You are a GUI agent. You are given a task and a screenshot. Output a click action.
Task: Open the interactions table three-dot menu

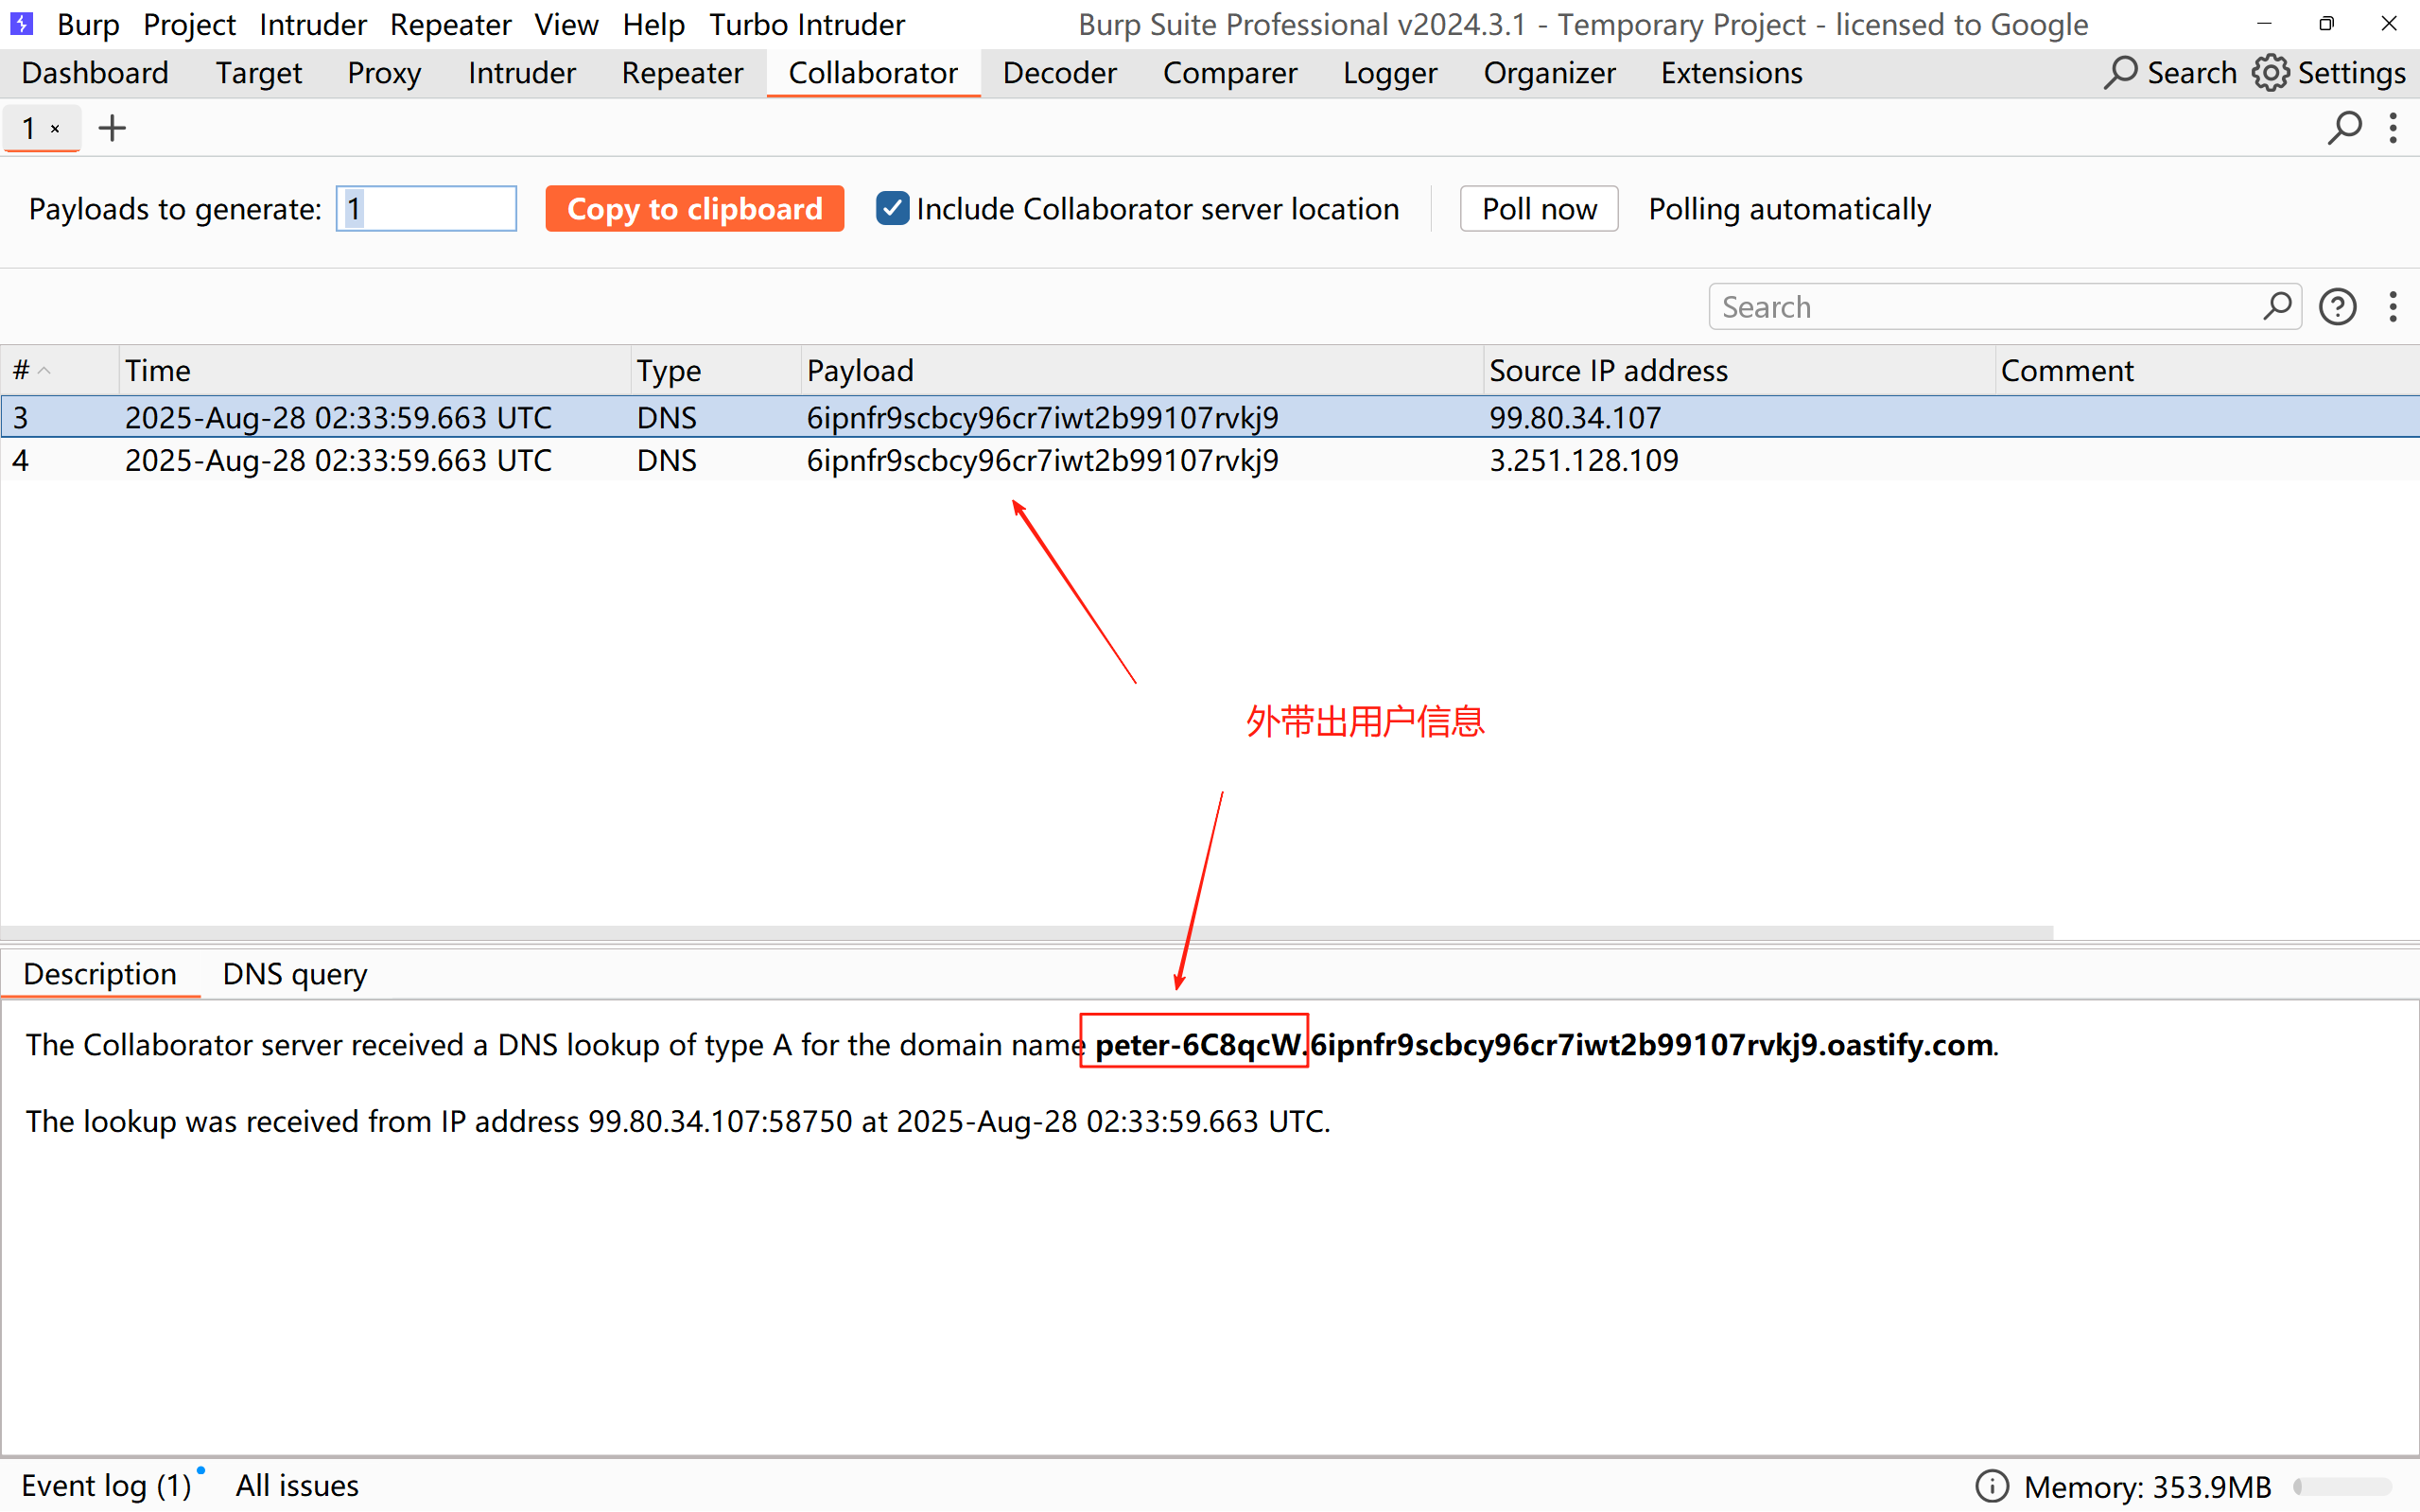pyautogui.click(x=2393, y=307)
